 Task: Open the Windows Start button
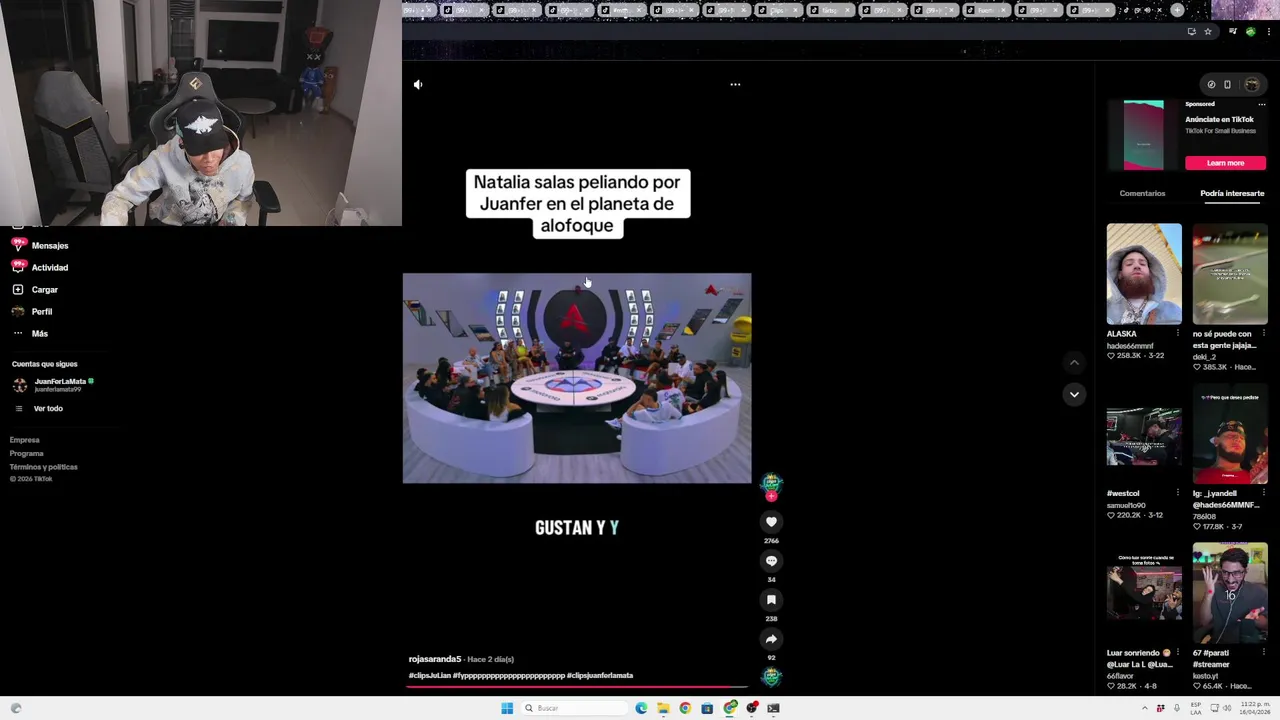tap(507, 708)
